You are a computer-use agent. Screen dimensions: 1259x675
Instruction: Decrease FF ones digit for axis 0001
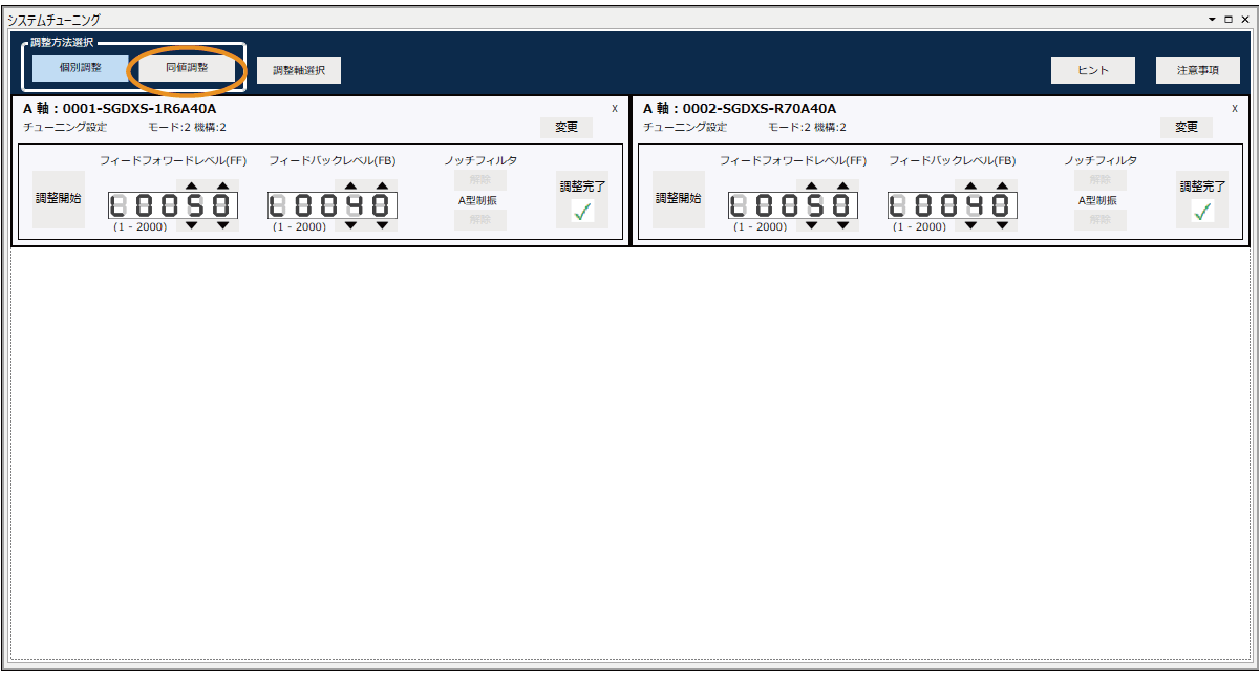click(223, 225)
